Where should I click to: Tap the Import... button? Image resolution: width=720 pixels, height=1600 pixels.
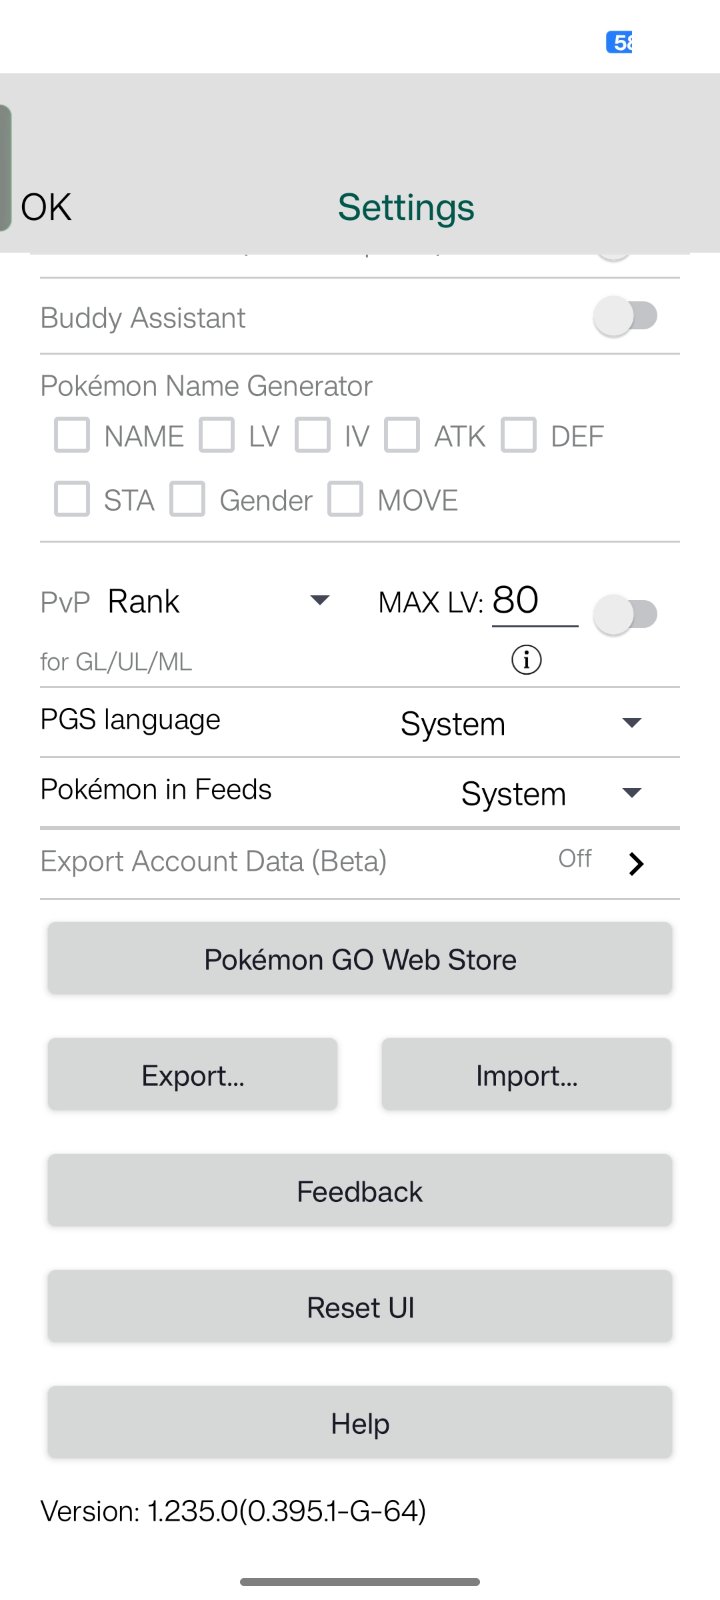click(x=527, y=1075)
